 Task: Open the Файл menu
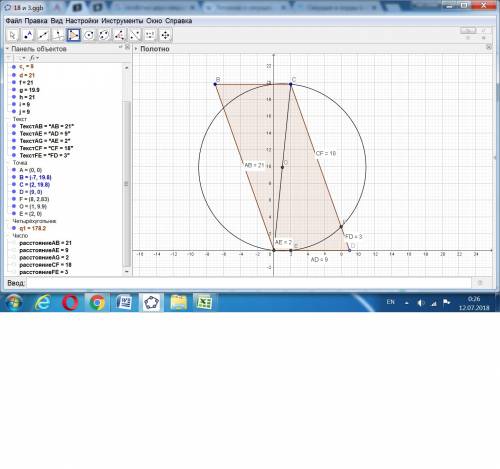[x=14, y=21]
